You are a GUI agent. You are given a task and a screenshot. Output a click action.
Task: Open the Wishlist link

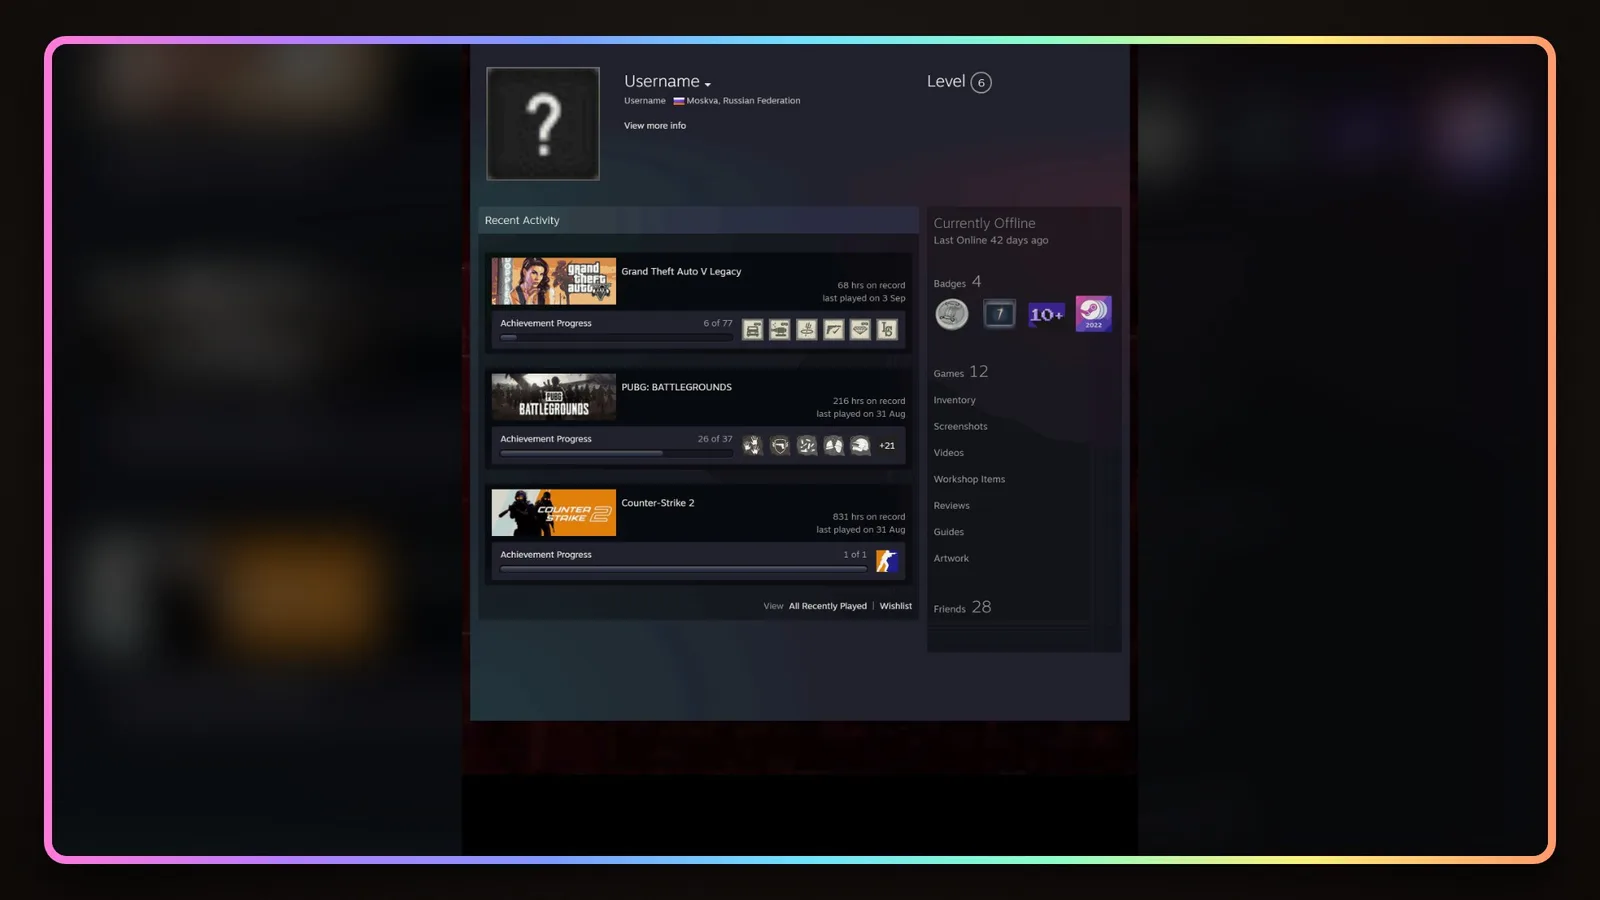click(896, 606)
